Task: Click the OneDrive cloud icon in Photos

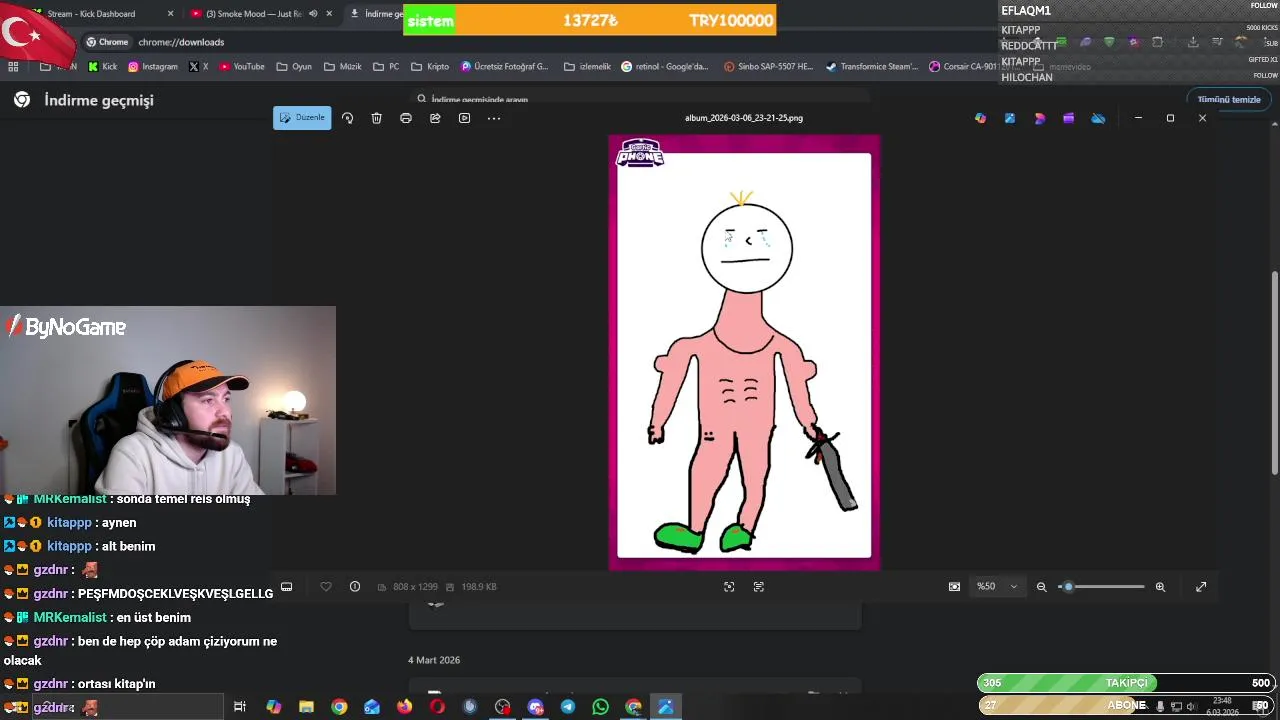Action: [1098, 118]
